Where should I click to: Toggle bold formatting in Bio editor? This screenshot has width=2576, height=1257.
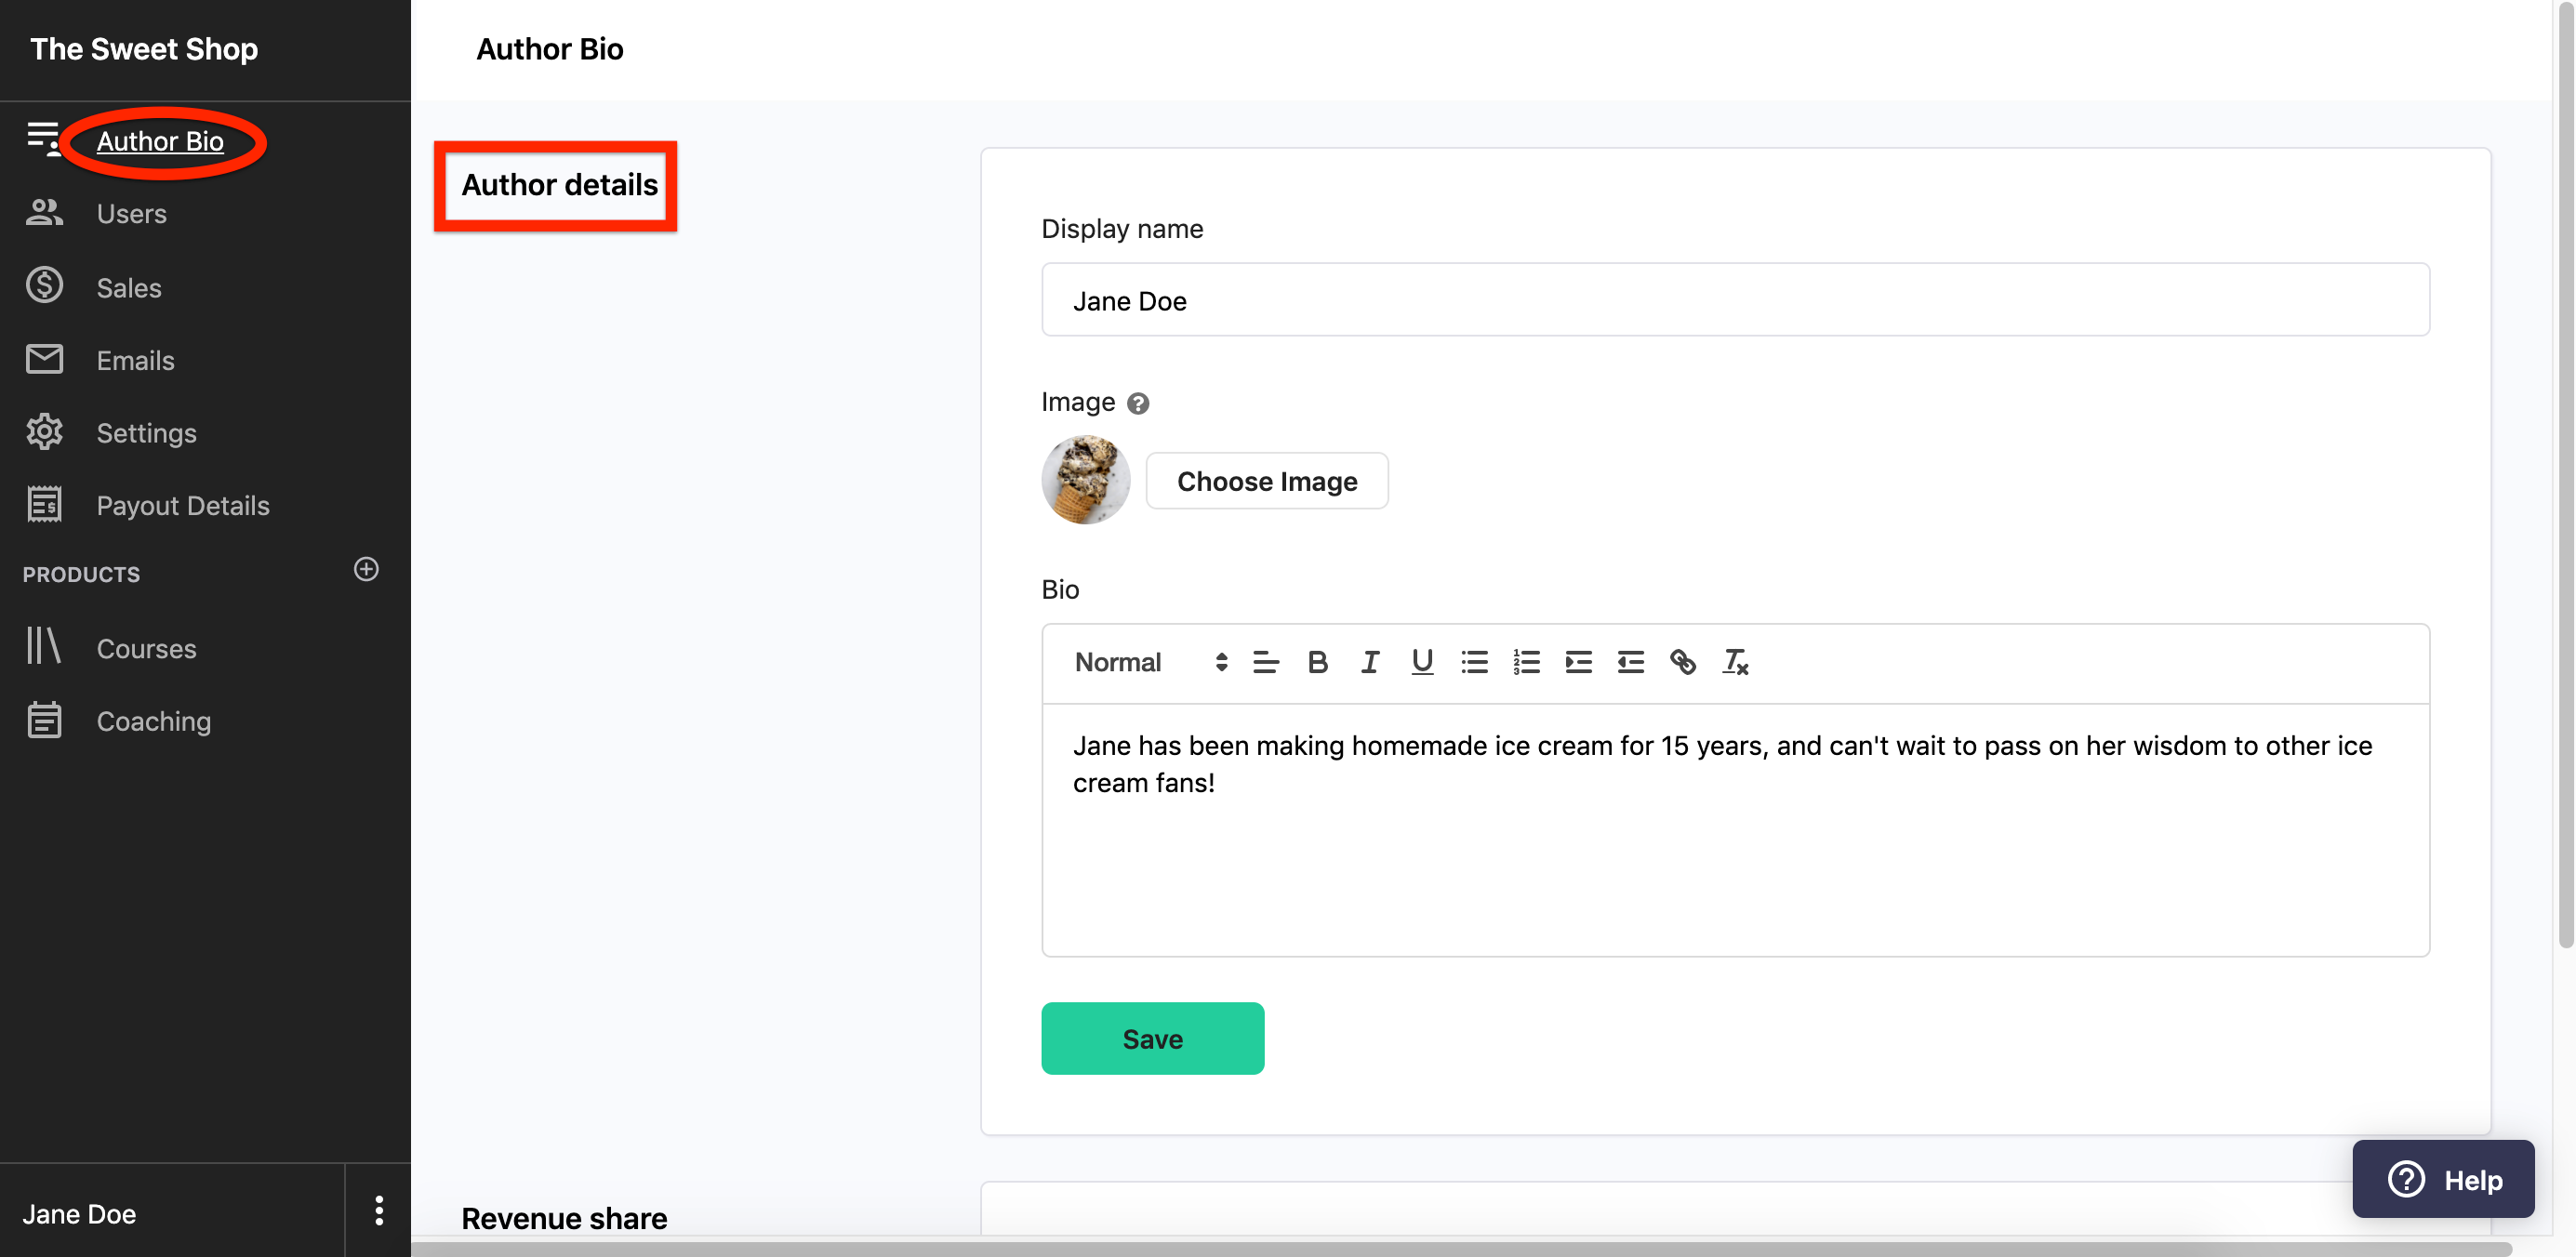1318,662
